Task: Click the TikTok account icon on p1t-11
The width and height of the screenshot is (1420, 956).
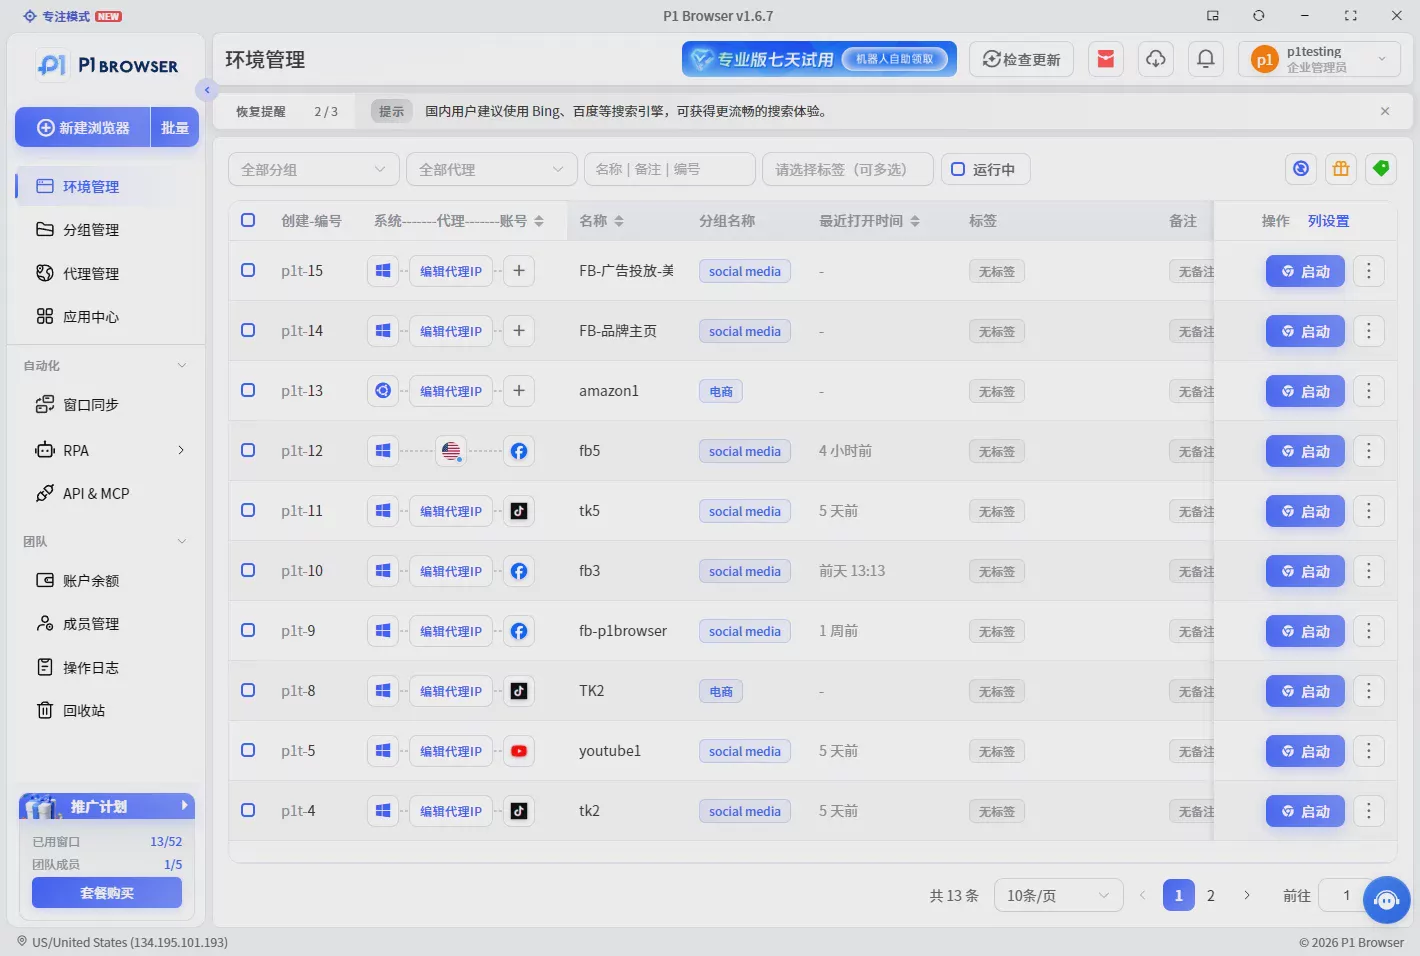Action: (x=519, y=511)
